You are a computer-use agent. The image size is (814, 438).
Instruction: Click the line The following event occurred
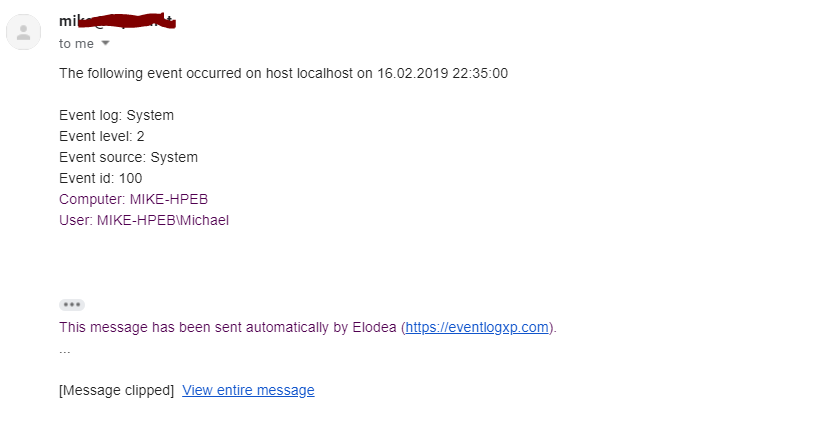(283, 73)
